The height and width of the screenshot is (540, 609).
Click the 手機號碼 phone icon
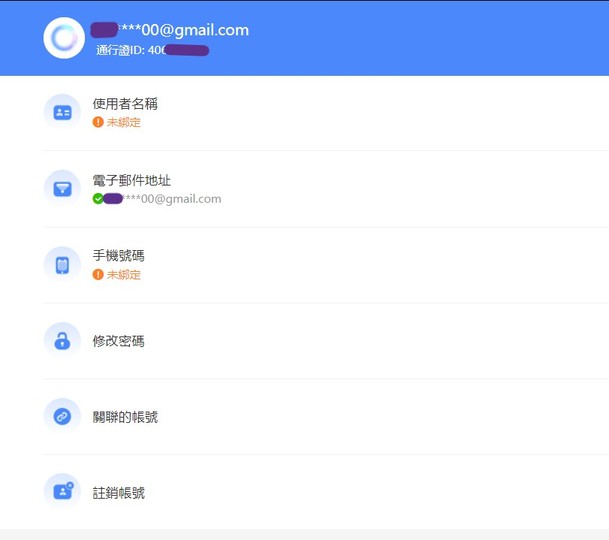[x=62, y=265]
